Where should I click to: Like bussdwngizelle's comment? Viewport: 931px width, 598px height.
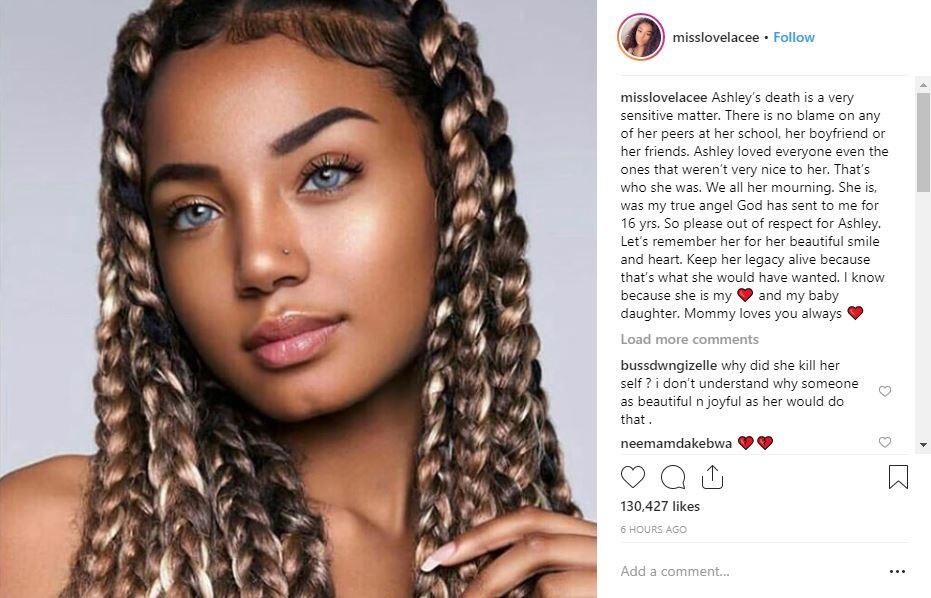[x=885, y=391]
